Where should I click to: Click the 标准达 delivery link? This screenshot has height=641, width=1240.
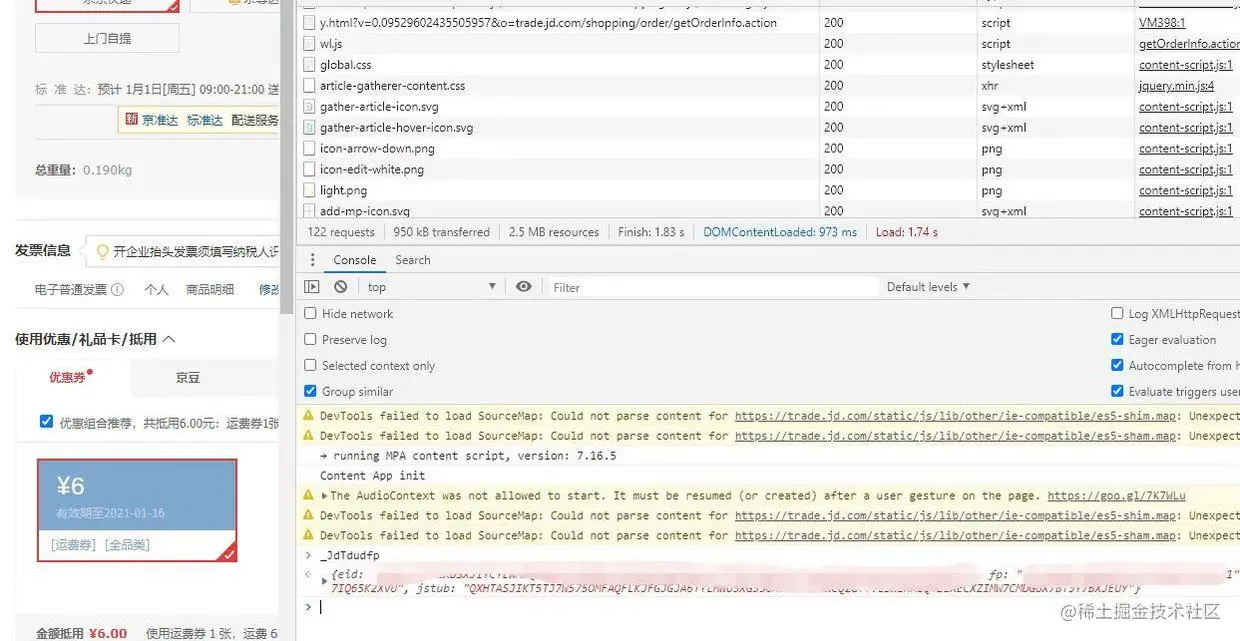205,120
